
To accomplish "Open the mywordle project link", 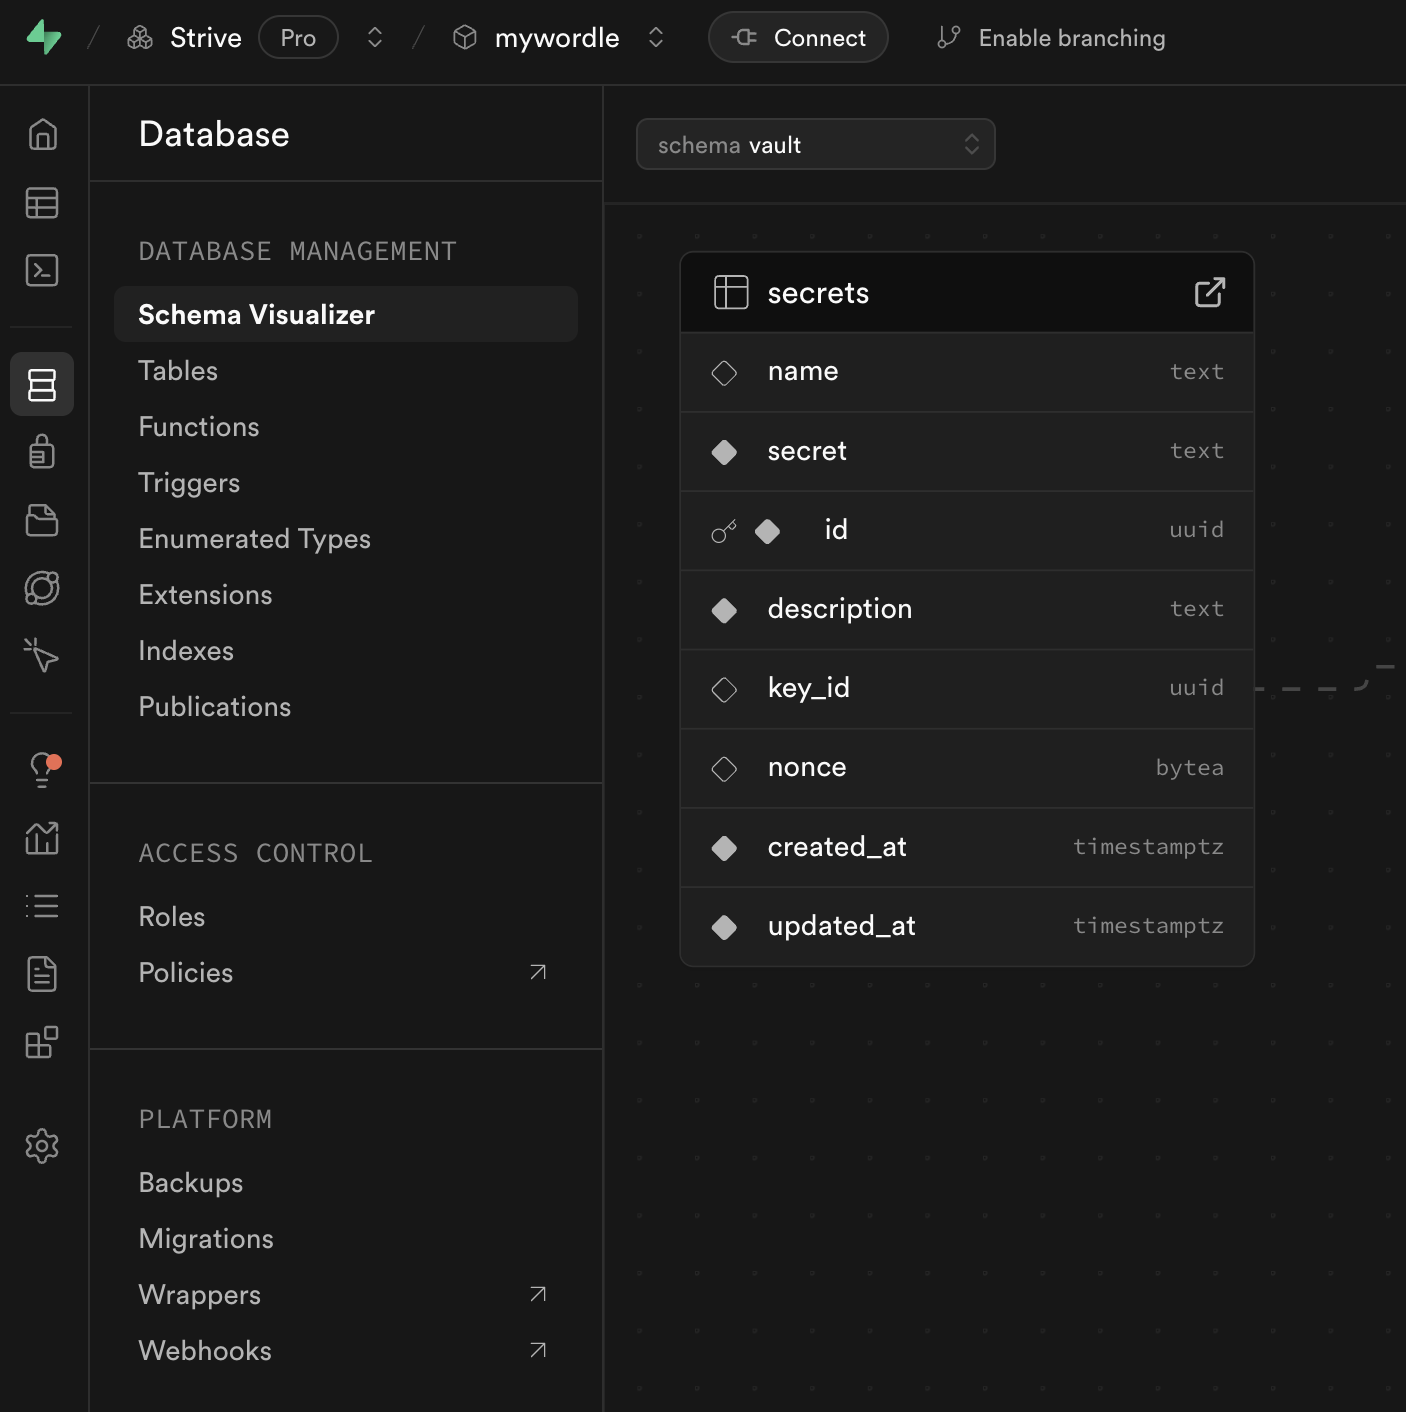I will 536,38.
